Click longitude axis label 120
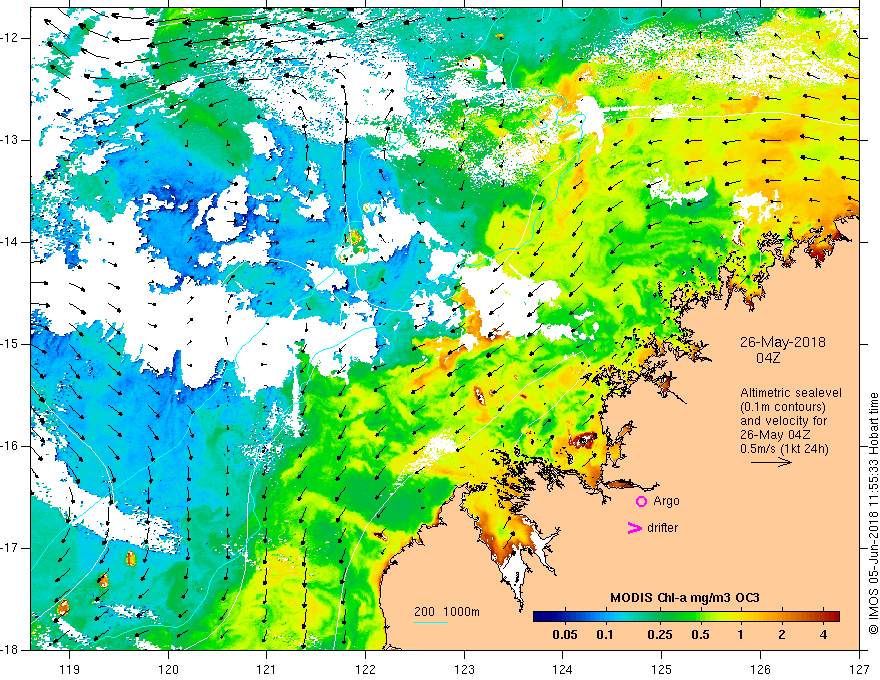Viewport: 880px width, 680px height. (x=168, y=669)
